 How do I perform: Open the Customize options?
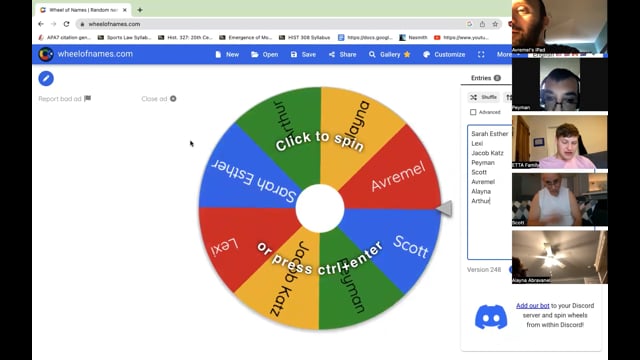(x=444, y=54)
